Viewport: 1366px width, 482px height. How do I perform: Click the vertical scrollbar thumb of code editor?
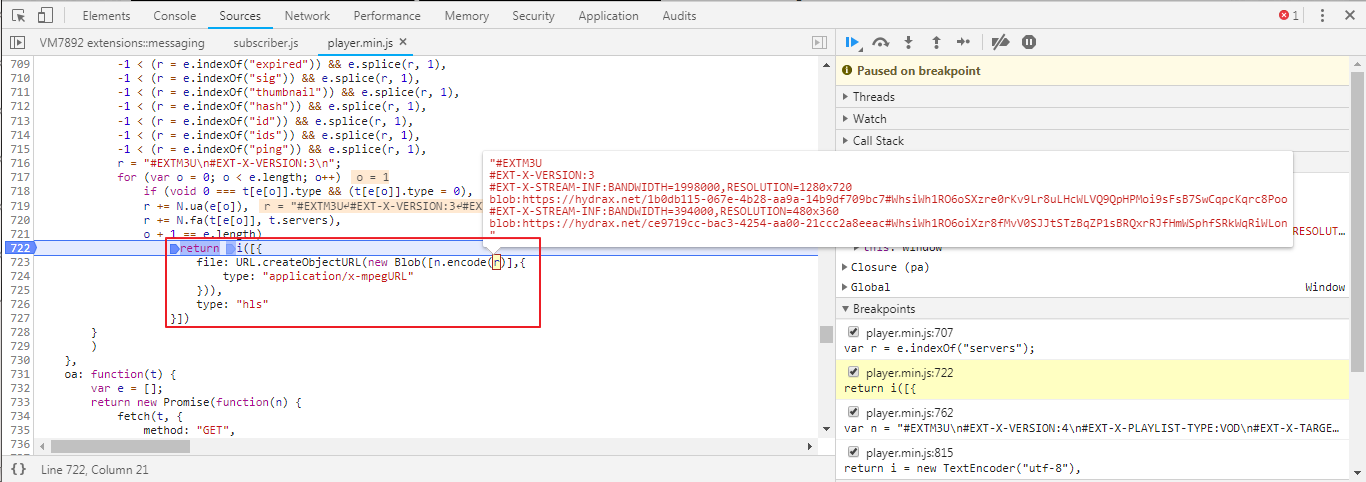coord(826,334)
